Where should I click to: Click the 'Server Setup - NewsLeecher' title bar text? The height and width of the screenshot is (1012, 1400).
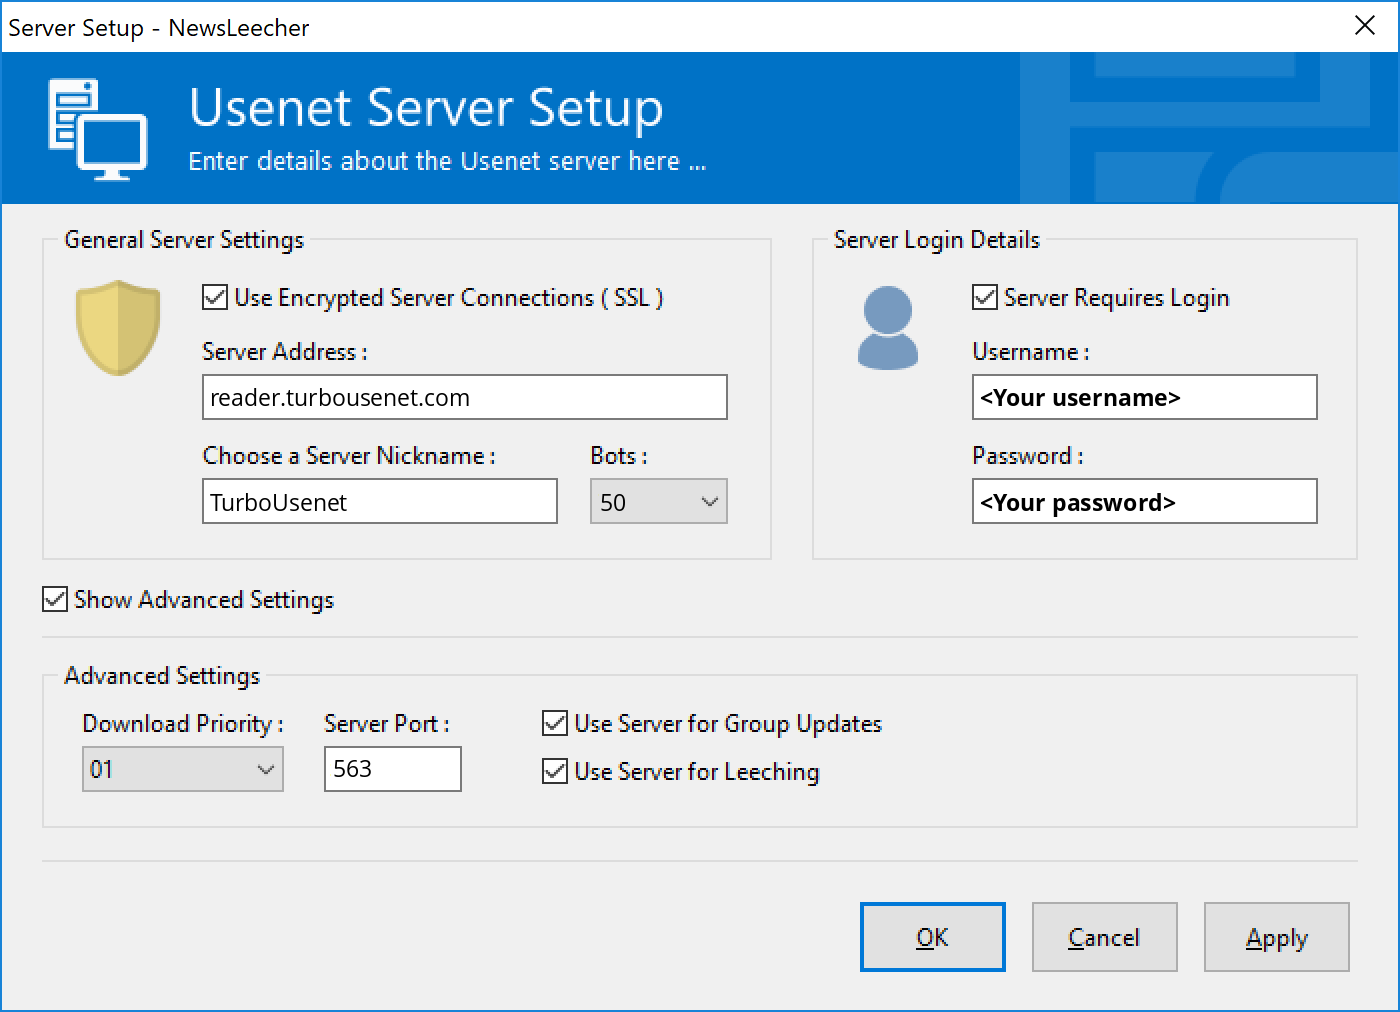159,28
